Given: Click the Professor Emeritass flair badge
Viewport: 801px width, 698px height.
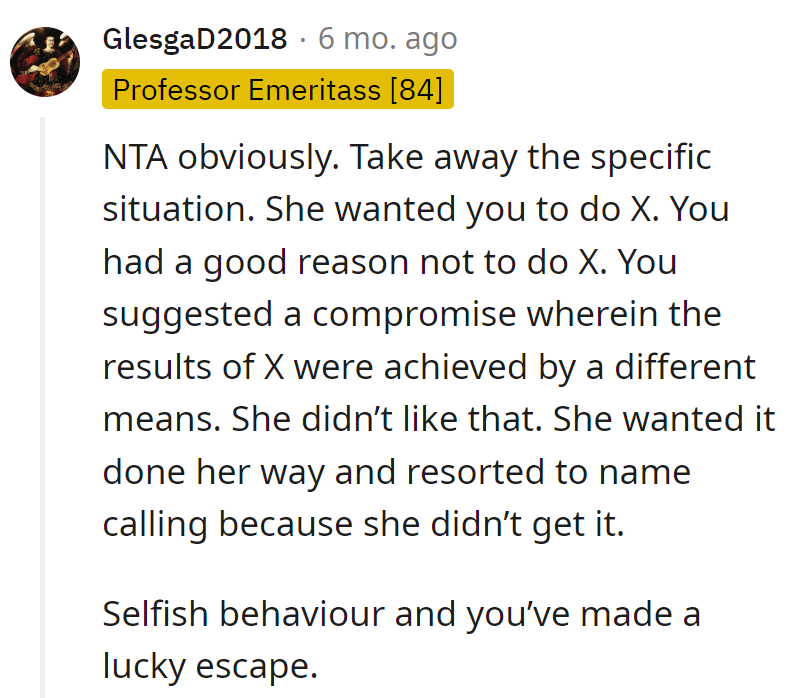Looking at the screenshot, I should point(277,89).
